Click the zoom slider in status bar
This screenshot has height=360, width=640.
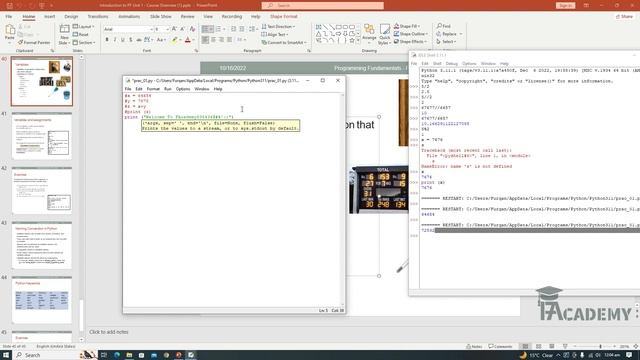tap(594, 346)
